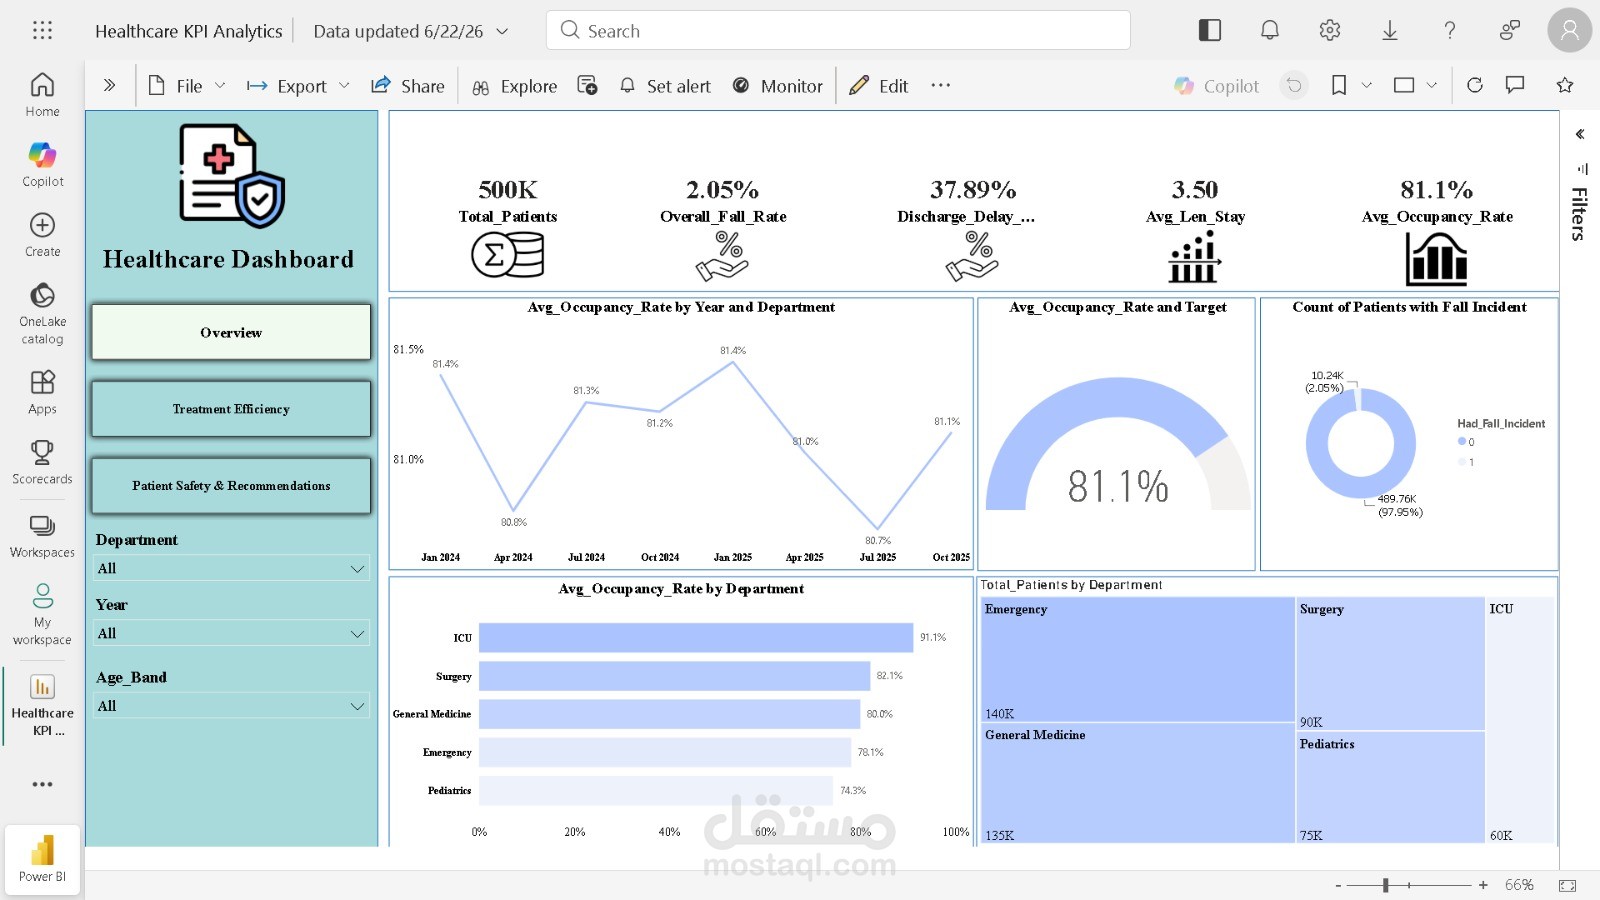Expand bookmark dropdown chevron
This screenshot has height=900, width=1600.
(1367, 86)
